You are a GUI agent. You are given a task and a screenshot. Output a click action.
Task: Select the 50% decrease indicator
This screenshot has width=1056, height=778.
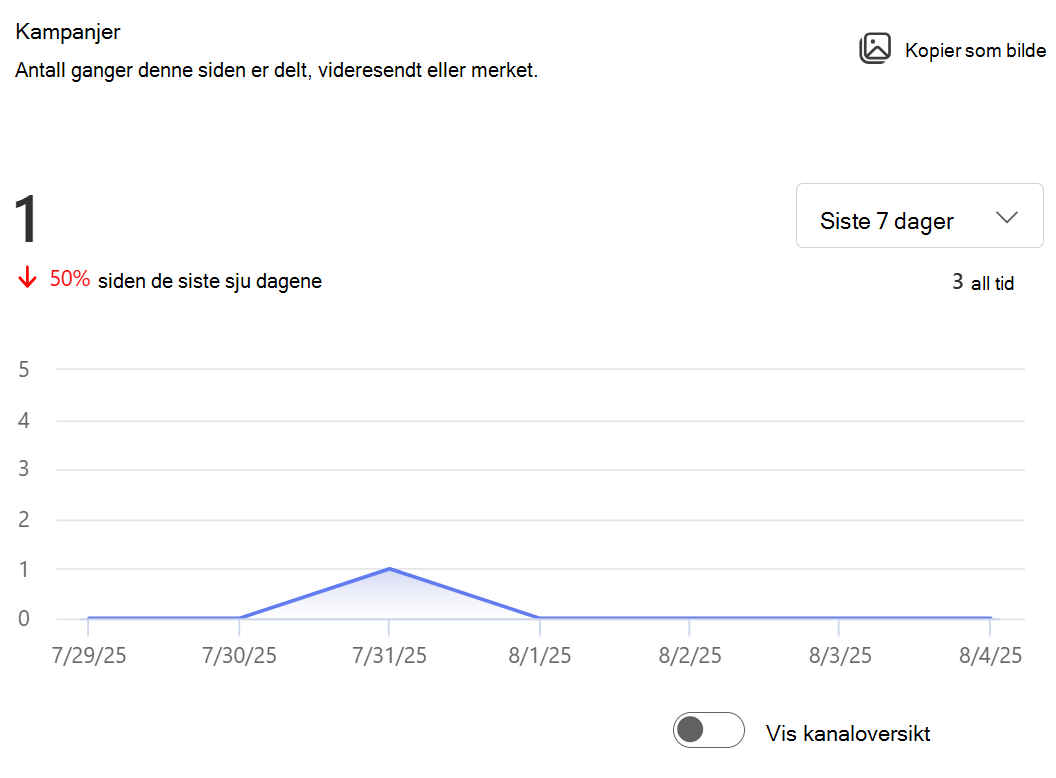coord(69,279)
